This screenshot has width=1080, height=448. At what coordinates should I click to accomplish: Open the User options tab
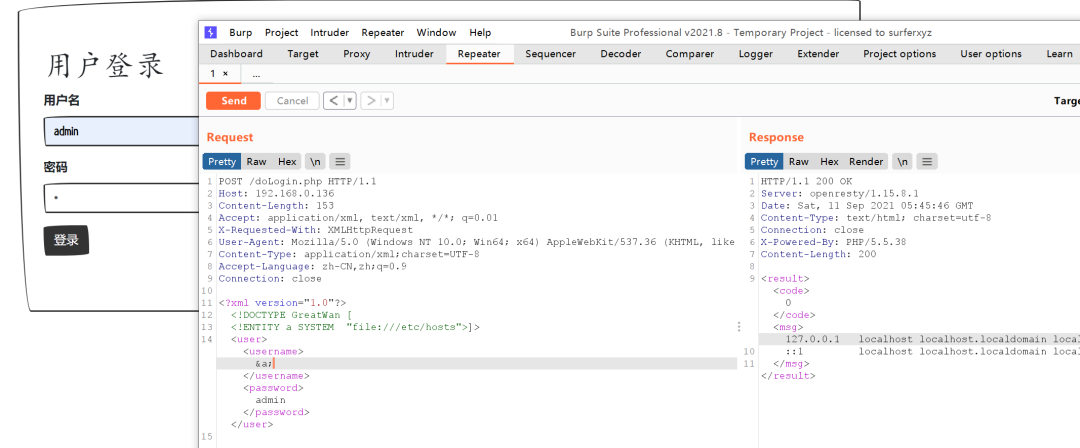[x=990, y=54]
